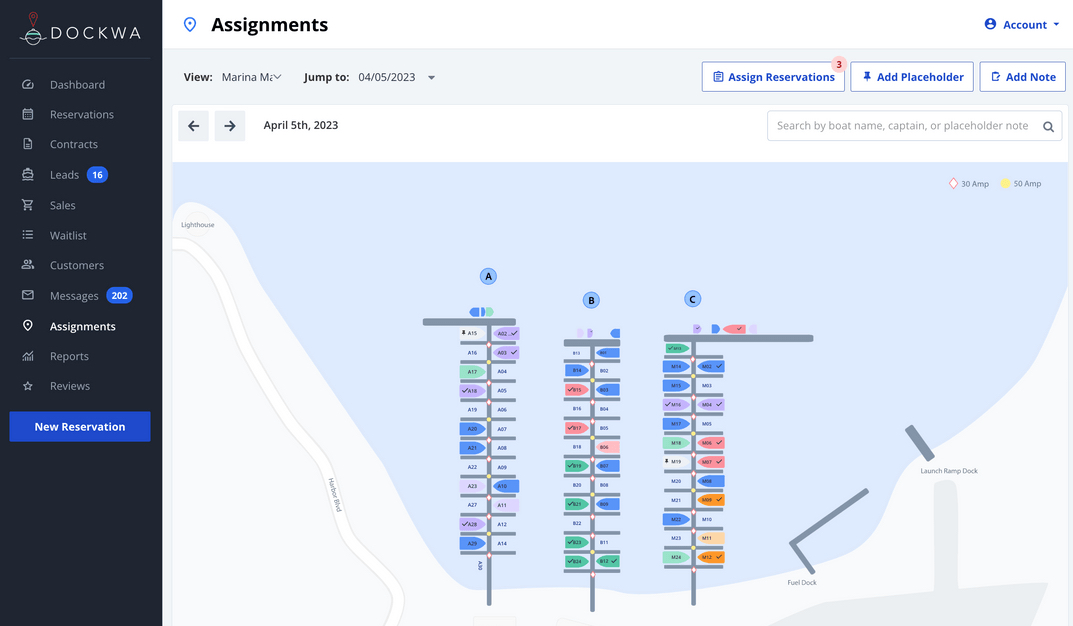1073x626 pixels.
Task: Click the Dashboard gauge icon
Action: (27, 84)
